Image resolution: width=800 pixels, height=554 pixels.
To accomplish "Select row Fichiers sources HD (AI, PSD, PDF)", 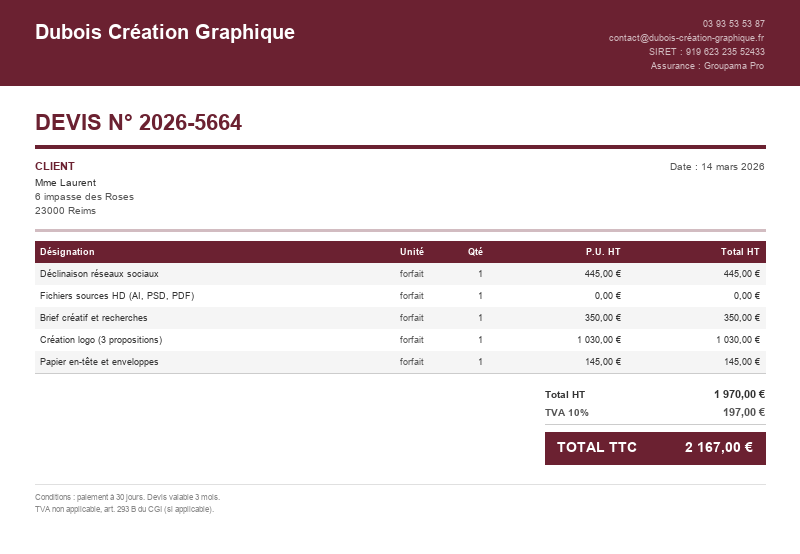I will click(x=401, y=296).
